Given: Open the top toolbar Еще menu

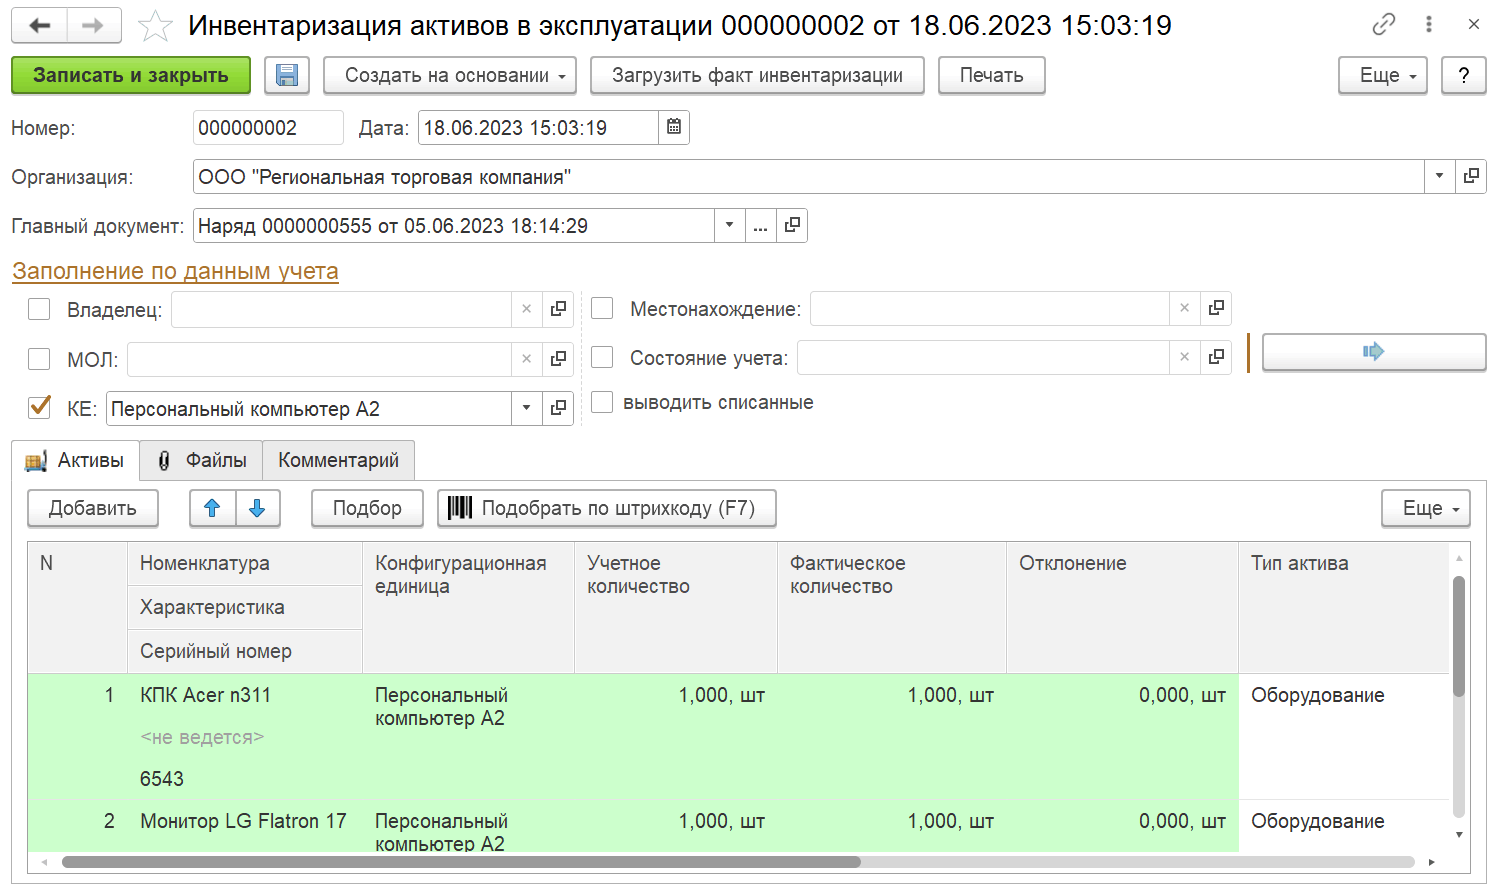Looking at the screenshot, I should tap(1383, 75).
